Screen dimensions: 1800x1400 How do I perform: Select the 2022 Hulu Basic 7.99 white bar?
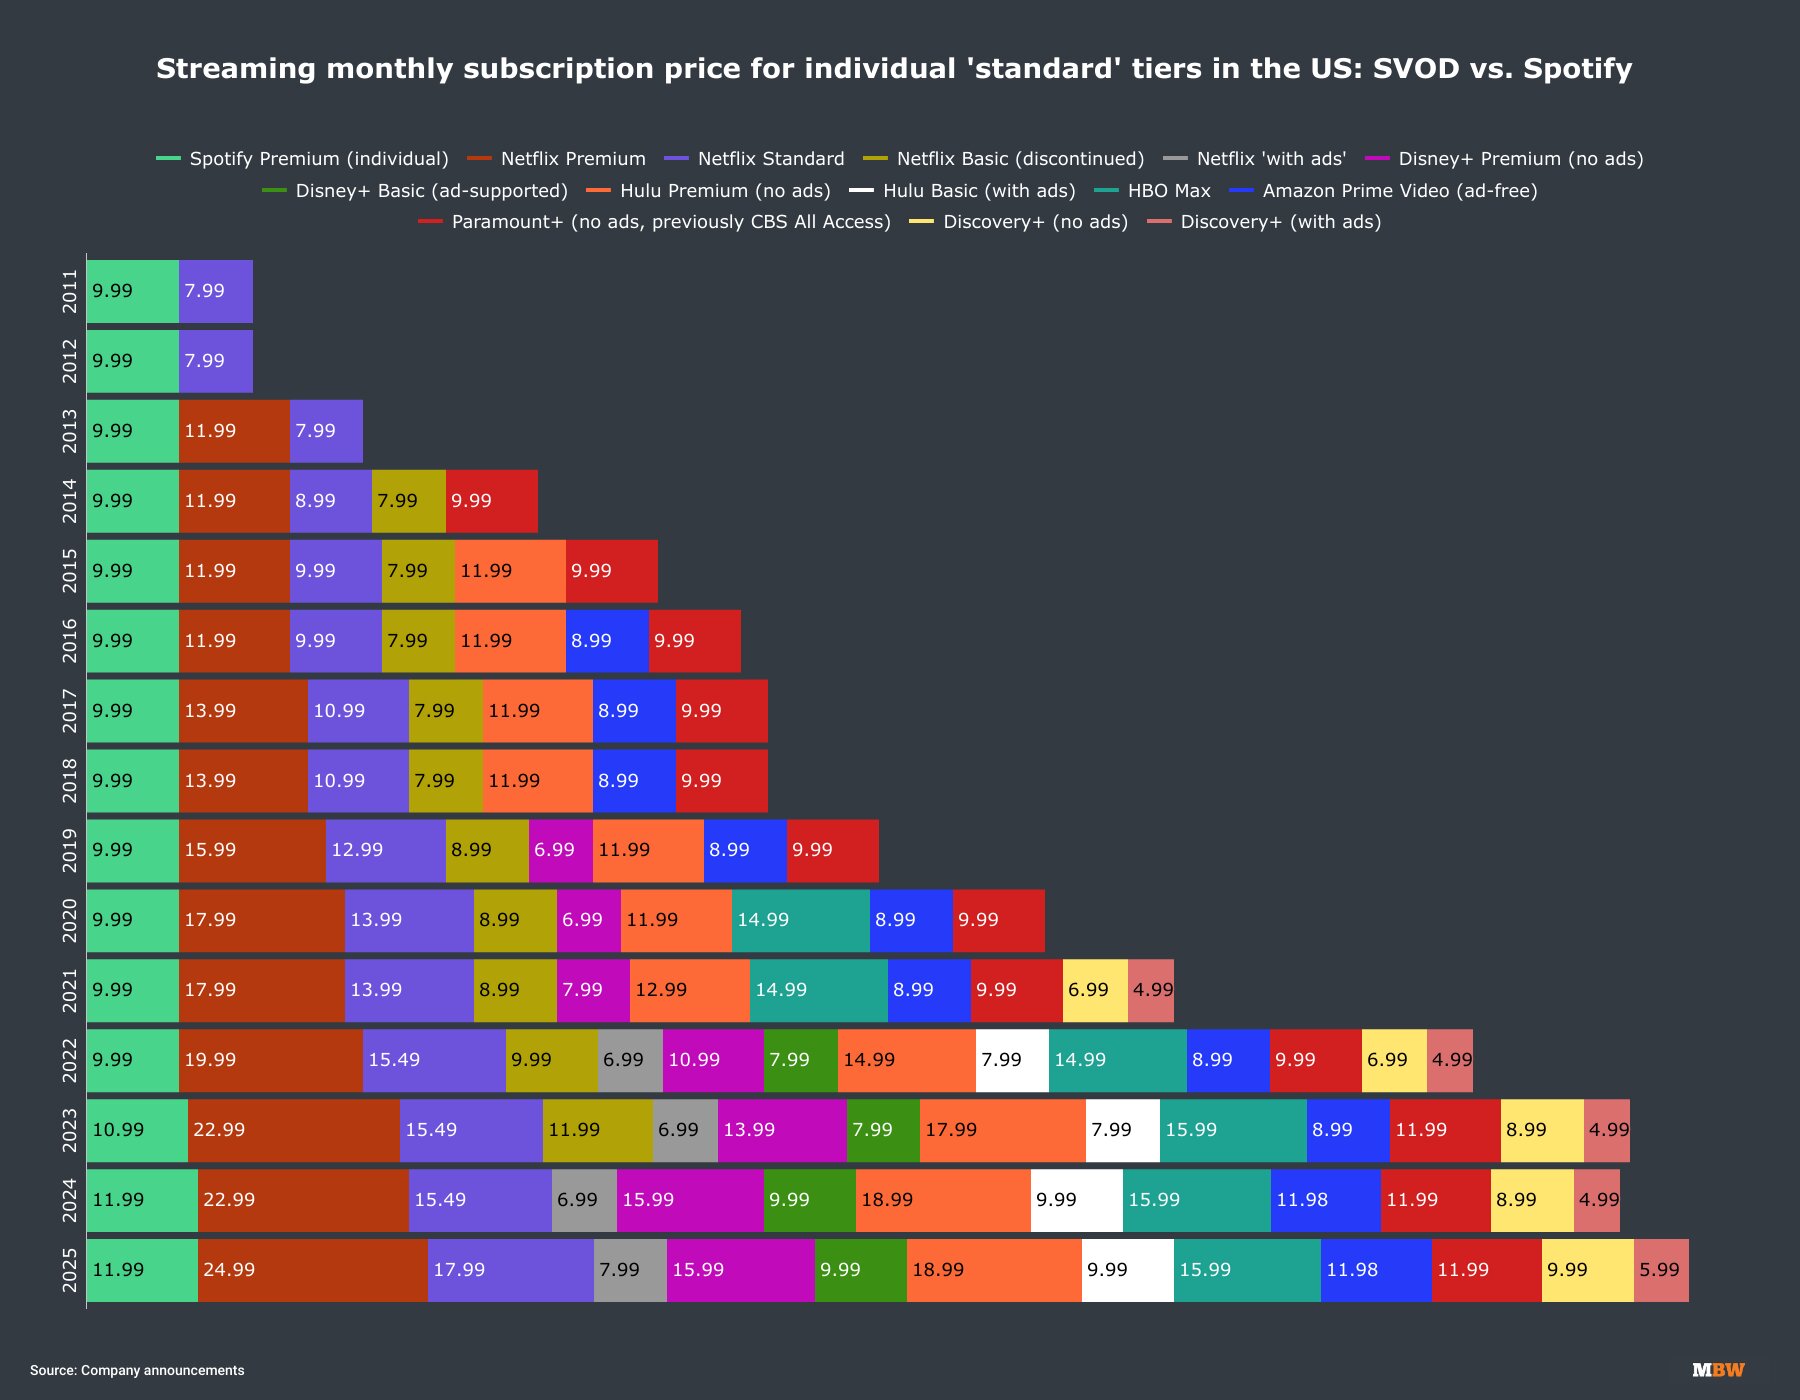(1012, 1060)
